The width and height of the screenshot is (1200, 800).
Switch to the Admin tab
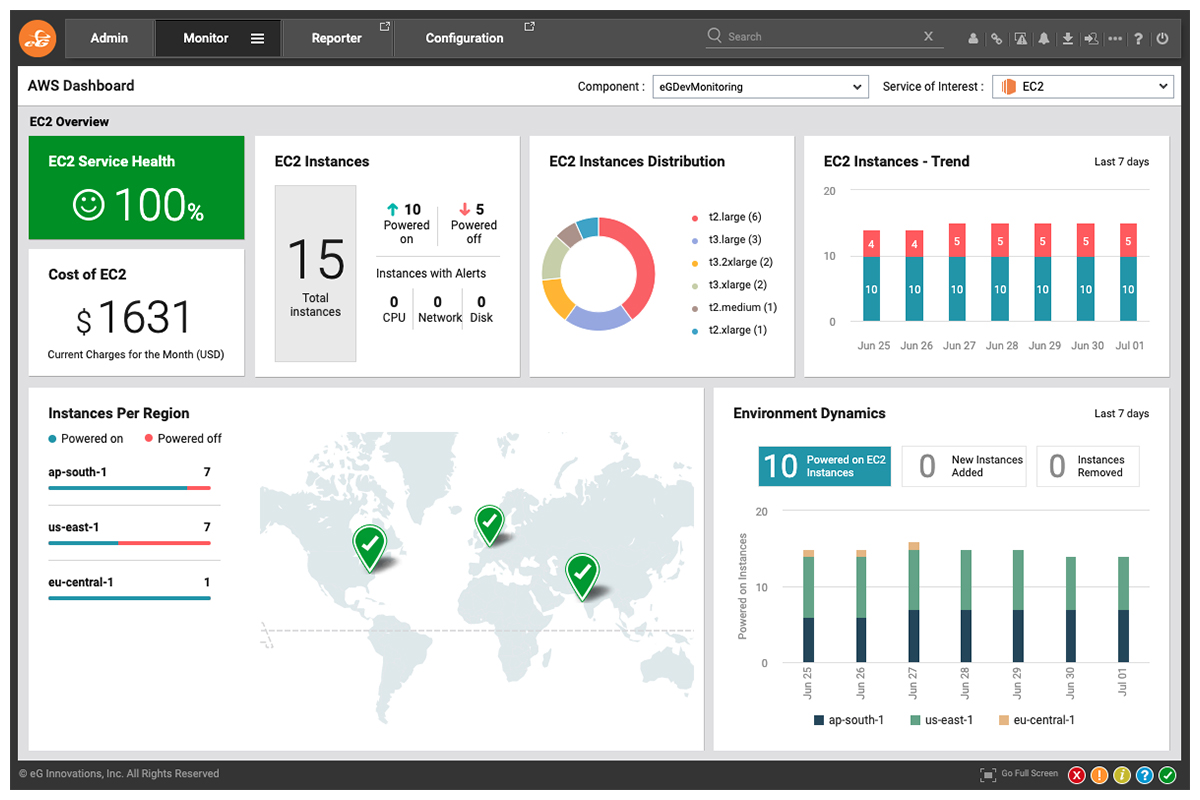pos(109,38)
